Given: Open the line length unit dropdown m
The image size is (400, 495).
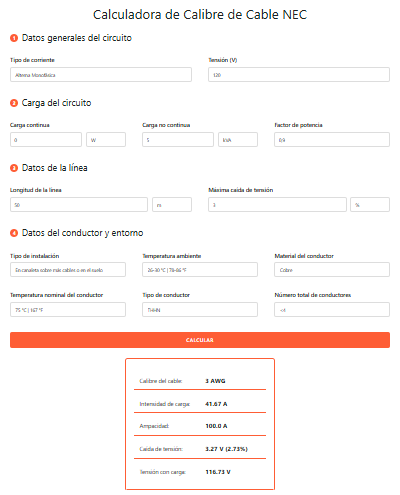Looking at the screenshot, I should [x=172, y=205].
